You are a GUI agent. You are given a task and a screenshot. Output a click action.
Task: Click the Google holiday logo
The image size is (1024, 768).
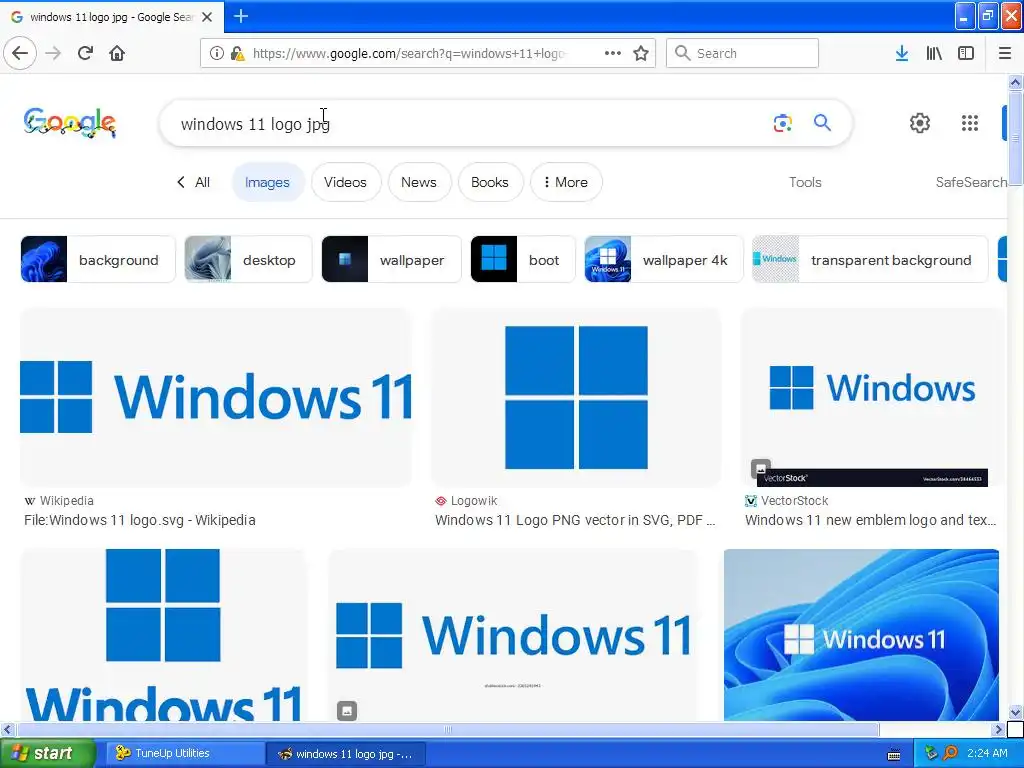tap(70, 123)
